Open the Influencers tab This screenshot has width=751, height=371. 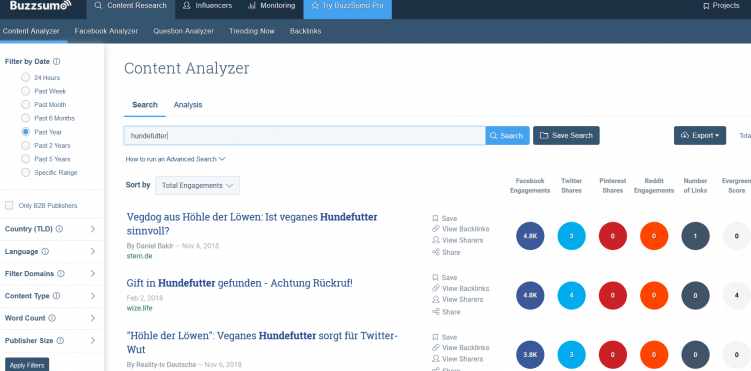(x=207, y=6)
